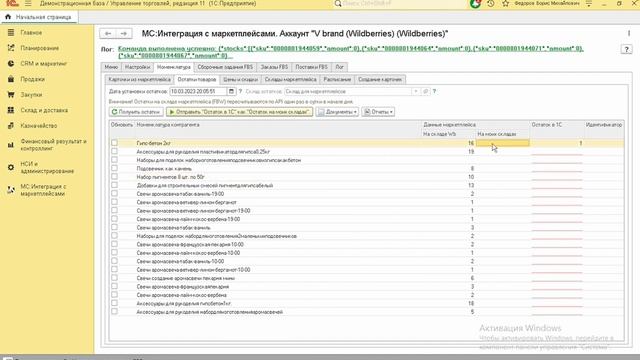Switch to the Меню tab
The image size is (640, 360).
click(111, 67)
